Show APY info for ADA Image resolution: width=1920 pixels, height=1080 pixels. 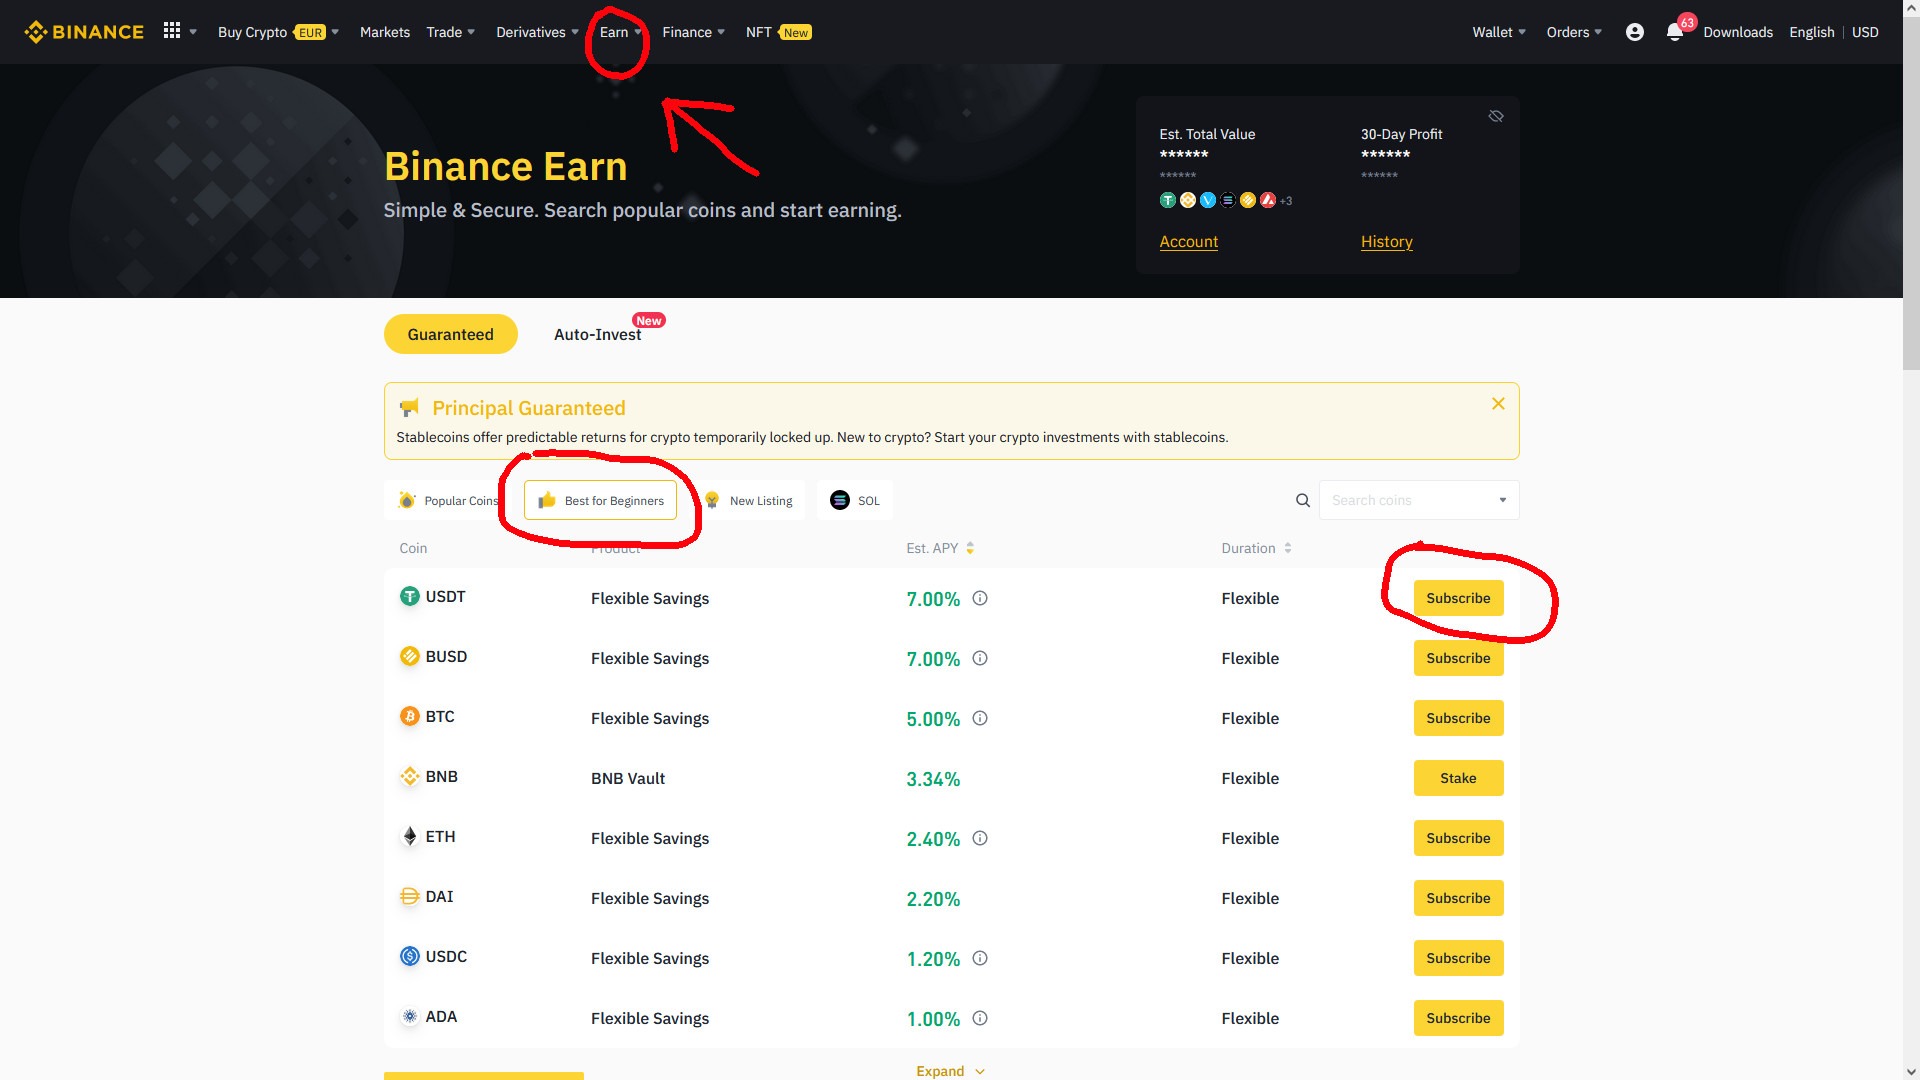(980, 1018)
